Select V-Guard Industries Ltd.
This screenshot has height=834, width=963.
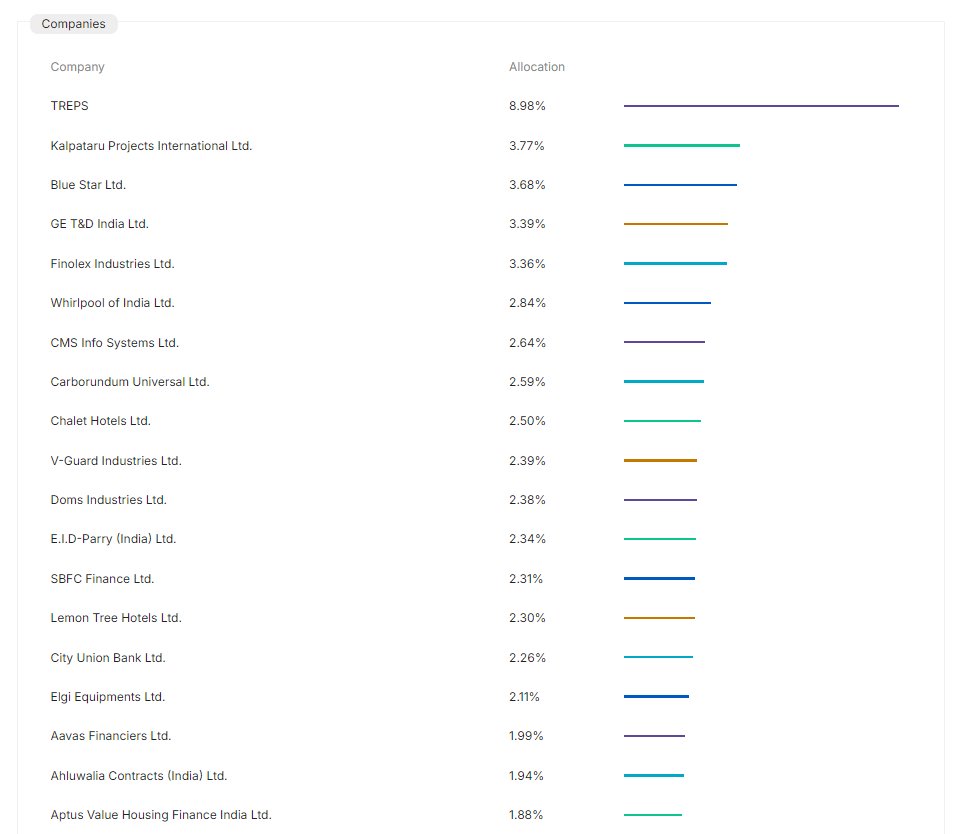point(116,461)
